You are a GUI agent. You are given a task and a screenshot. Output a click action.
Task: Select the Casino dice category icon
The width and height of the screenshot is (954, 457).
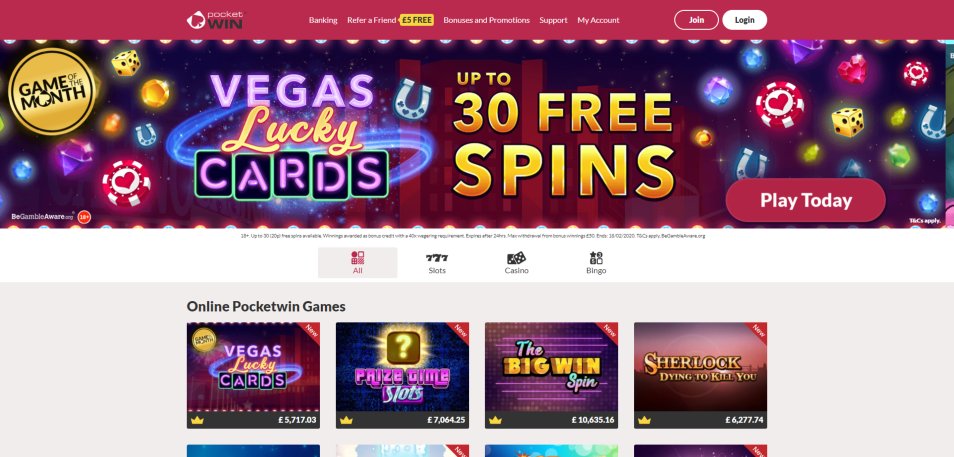516,258
